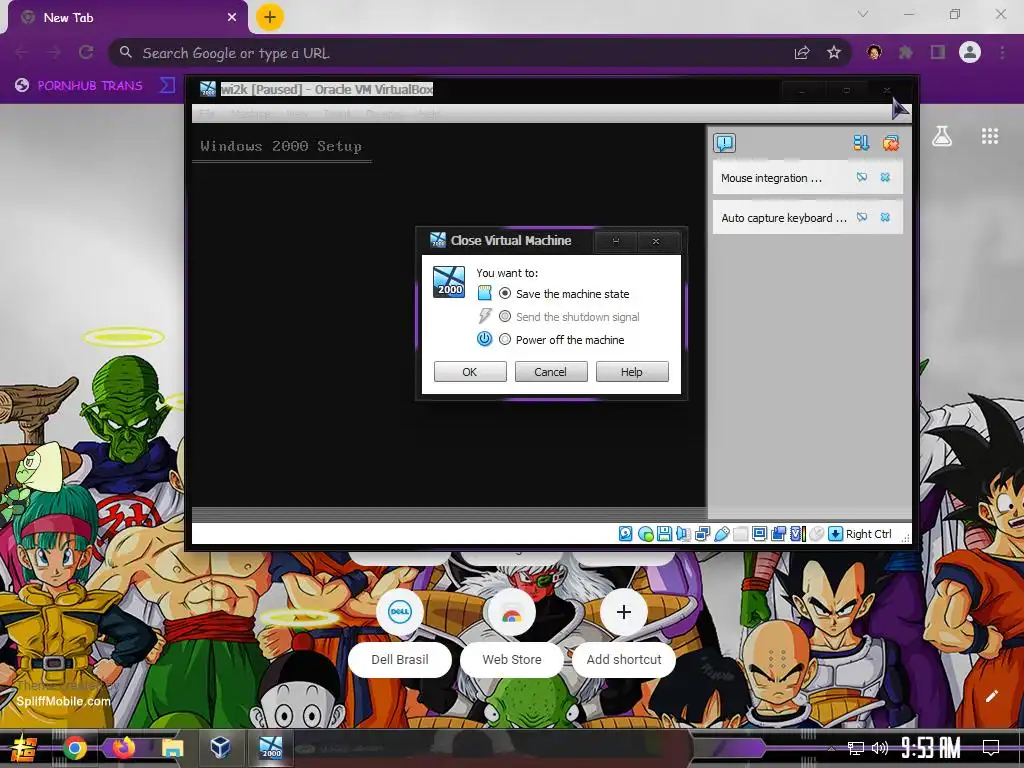
Task: Click the Mouse integration notification text
Action: point(771,178)
